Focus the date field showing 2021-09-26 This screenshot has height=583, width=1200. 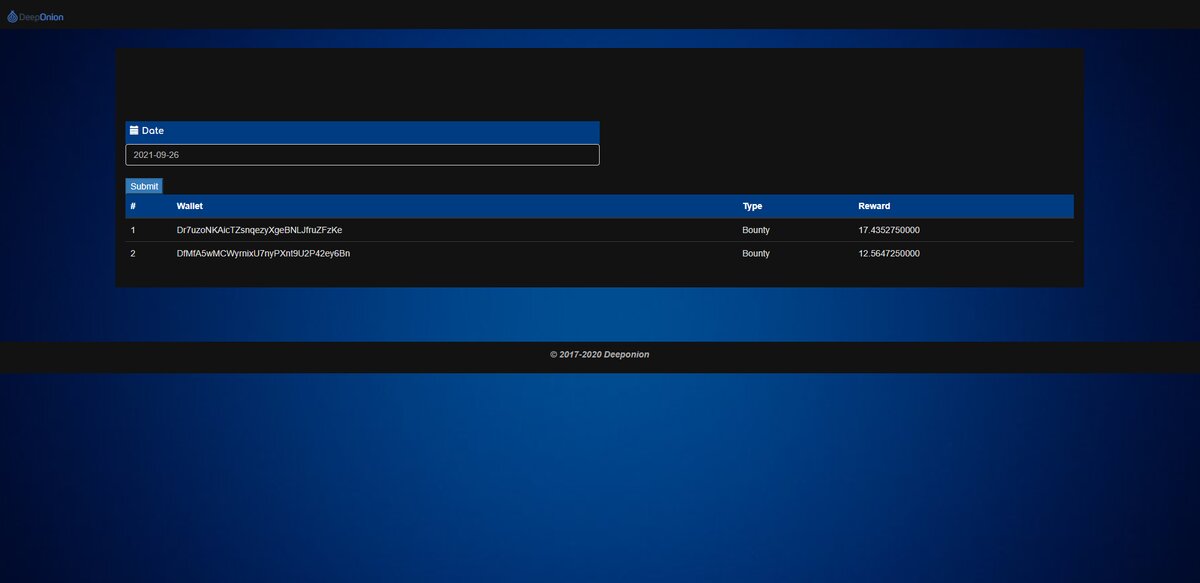(362, 155)
